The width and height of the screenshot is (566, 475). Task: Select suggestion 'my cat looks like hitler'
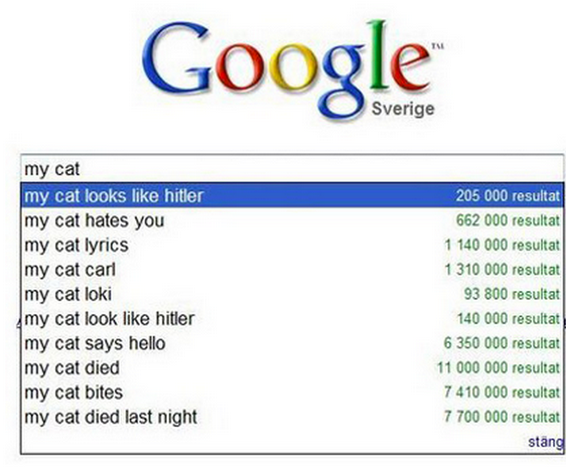292,195
